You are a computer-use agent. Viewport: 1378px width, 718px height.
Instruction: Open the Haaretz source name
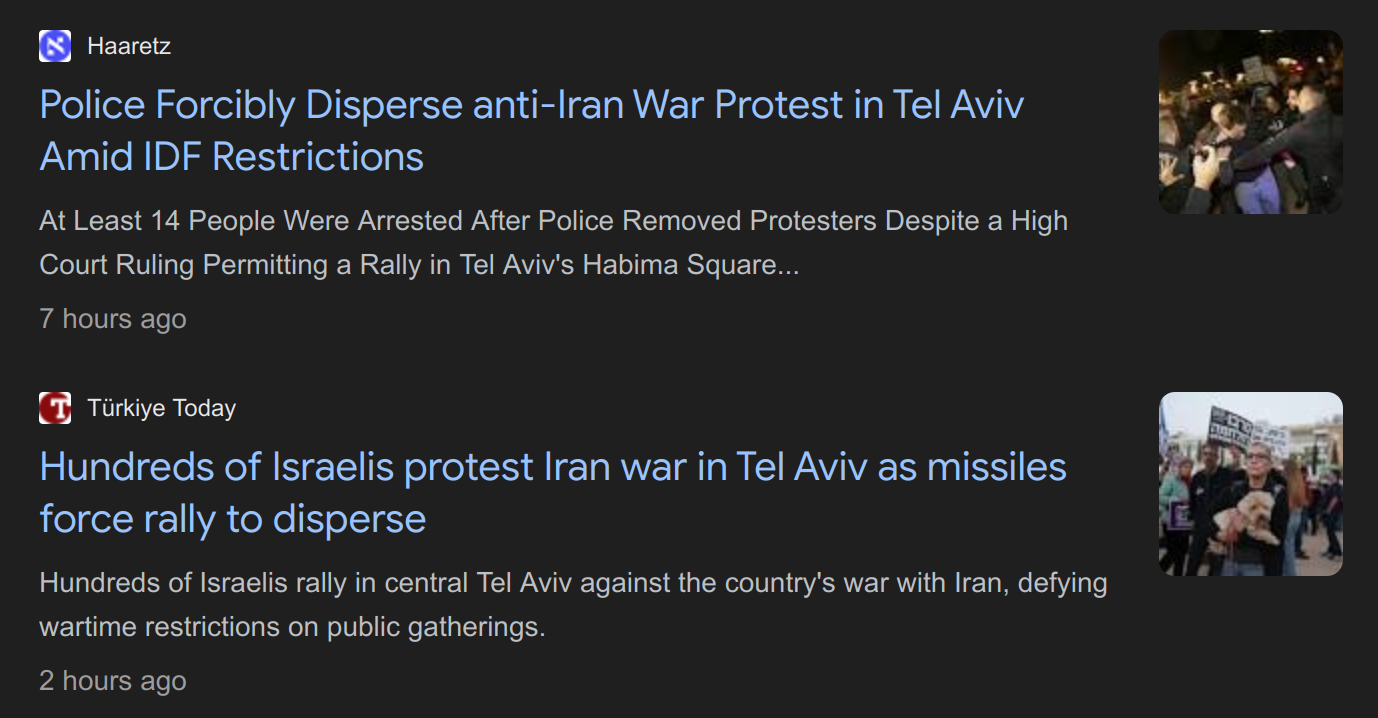point(129,46)
